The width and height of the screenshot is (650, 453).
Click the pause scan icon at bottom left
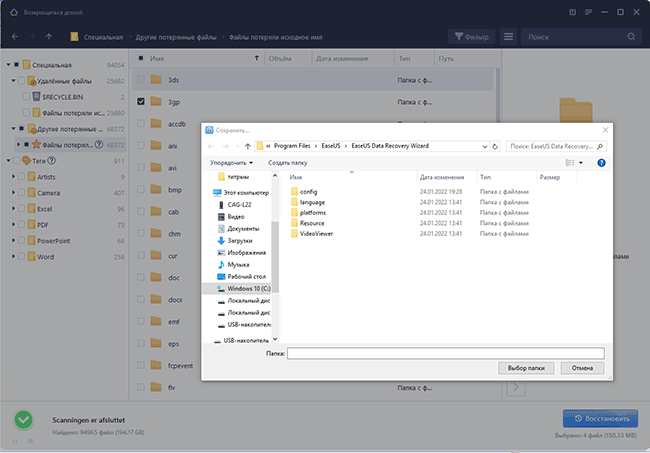click(15, 441)
